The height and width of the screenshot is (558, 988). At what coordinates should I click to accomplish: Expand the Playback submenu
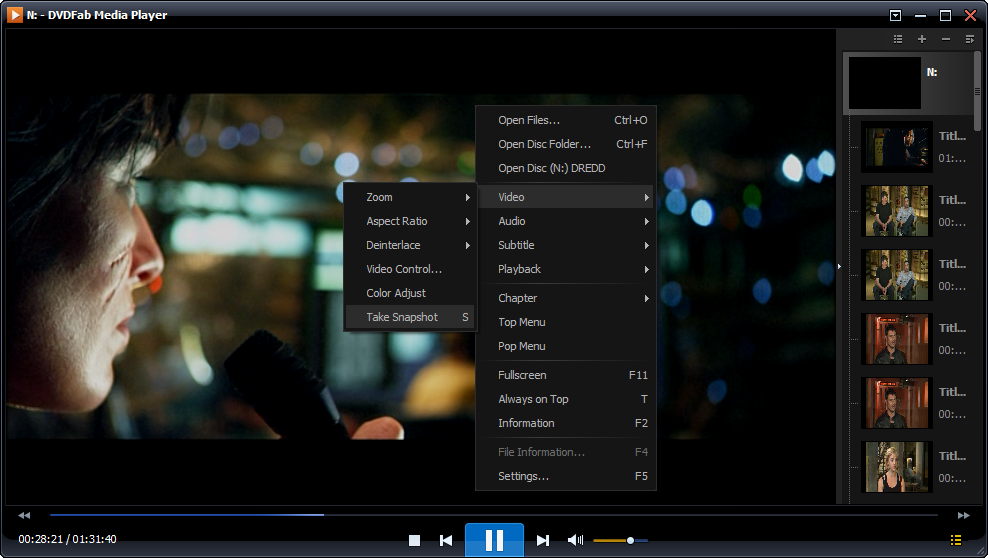566,269
